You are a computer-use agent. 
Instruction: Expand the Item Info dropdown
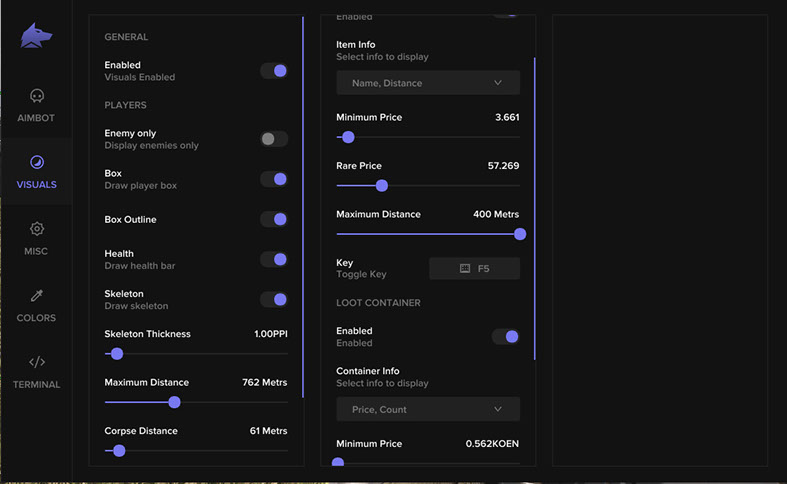[428, 83]
